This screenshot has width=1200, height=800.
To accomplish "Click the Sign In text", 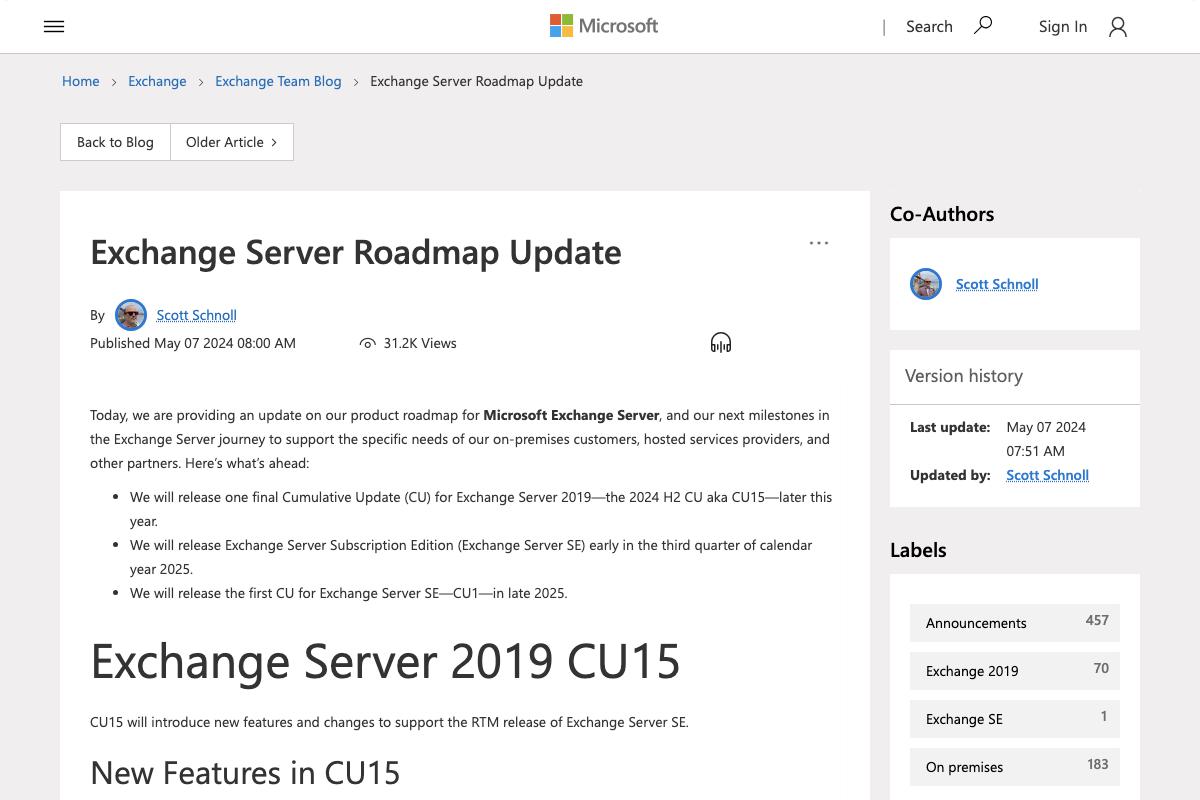I will (1062, 27).
